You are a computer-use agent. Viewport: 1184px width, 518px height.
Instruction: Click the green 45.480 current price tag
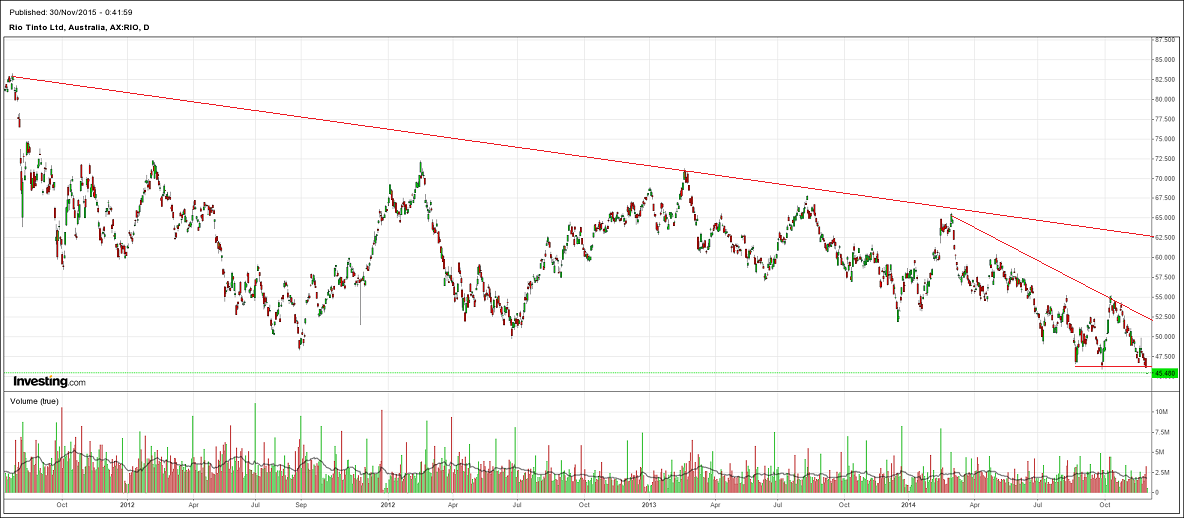pyautogui.click(x=1164, y=373)
